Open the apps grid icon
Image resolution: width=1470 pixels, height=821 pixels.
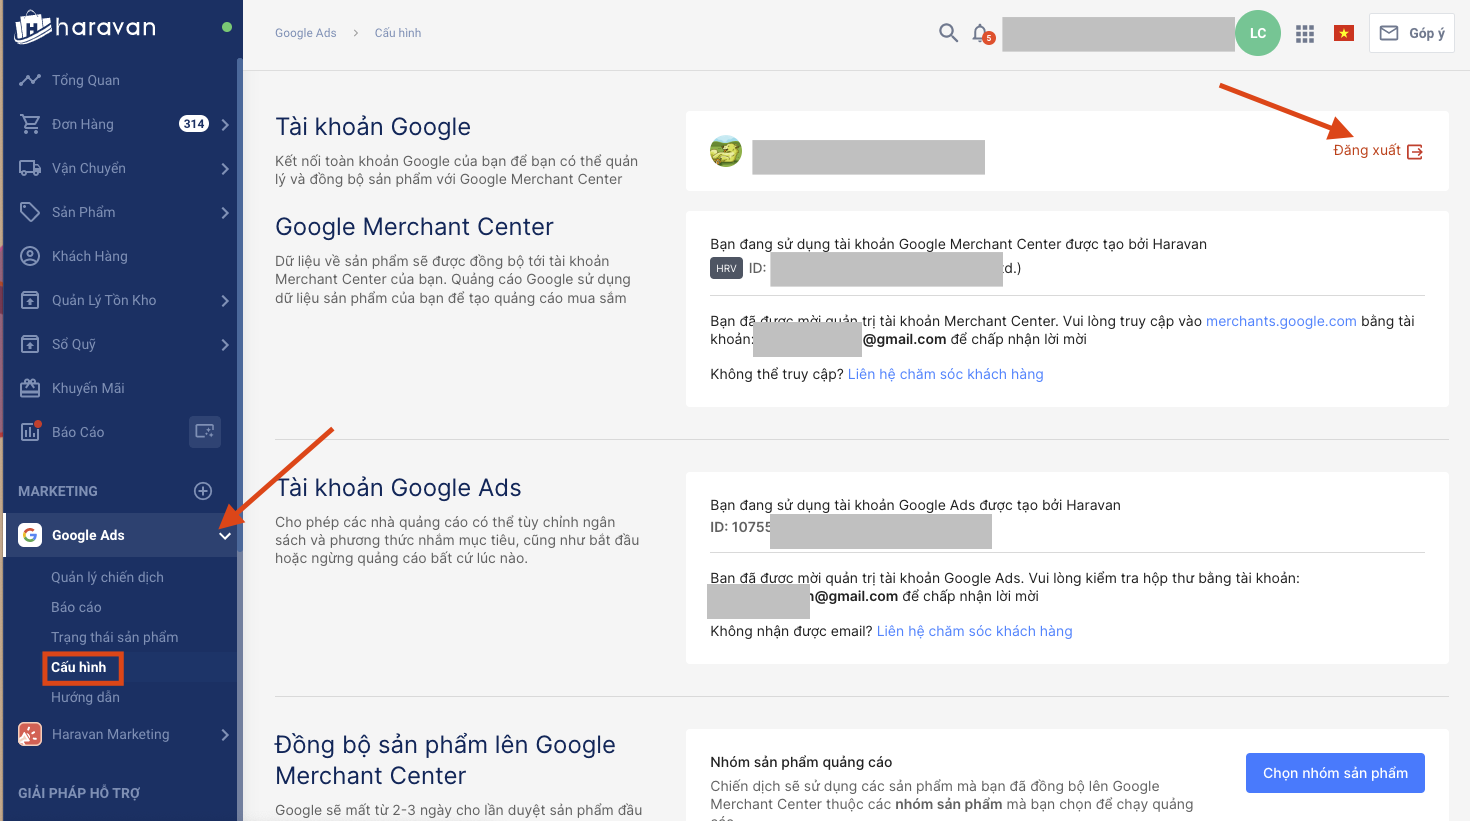(x=1305, y=34)
